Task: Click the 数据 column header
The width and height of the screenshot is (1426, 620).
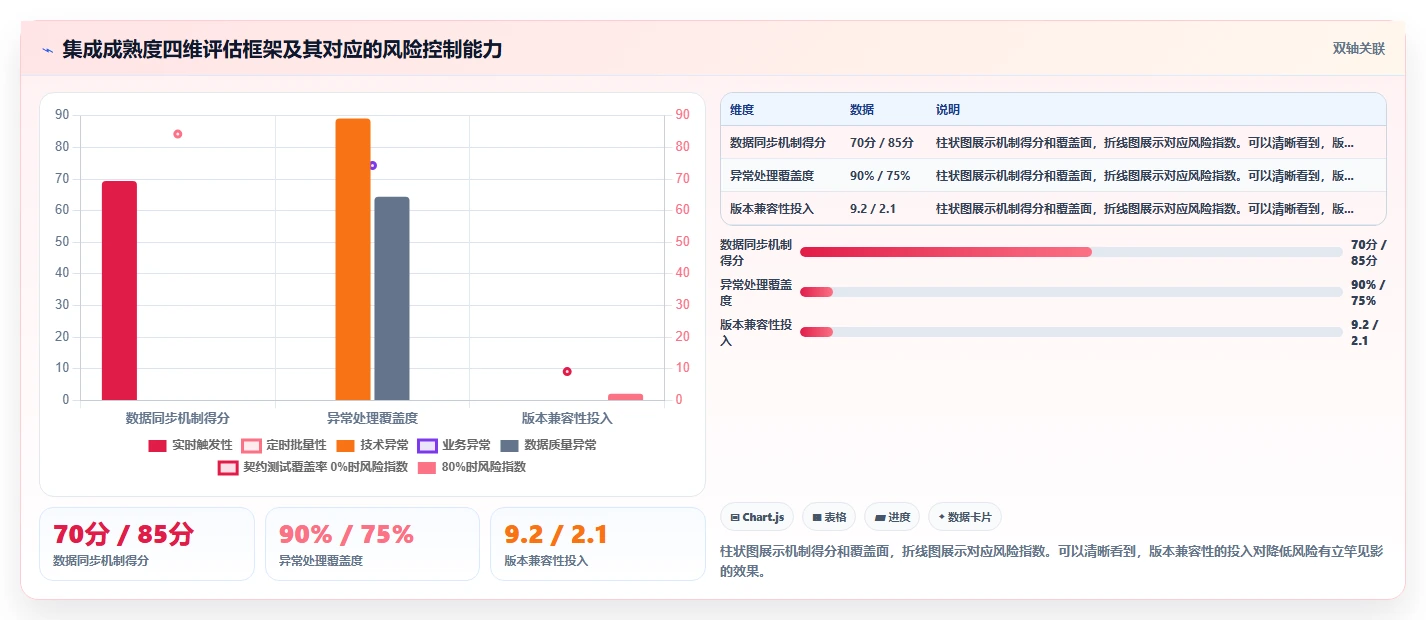Action: pos(862,109)
